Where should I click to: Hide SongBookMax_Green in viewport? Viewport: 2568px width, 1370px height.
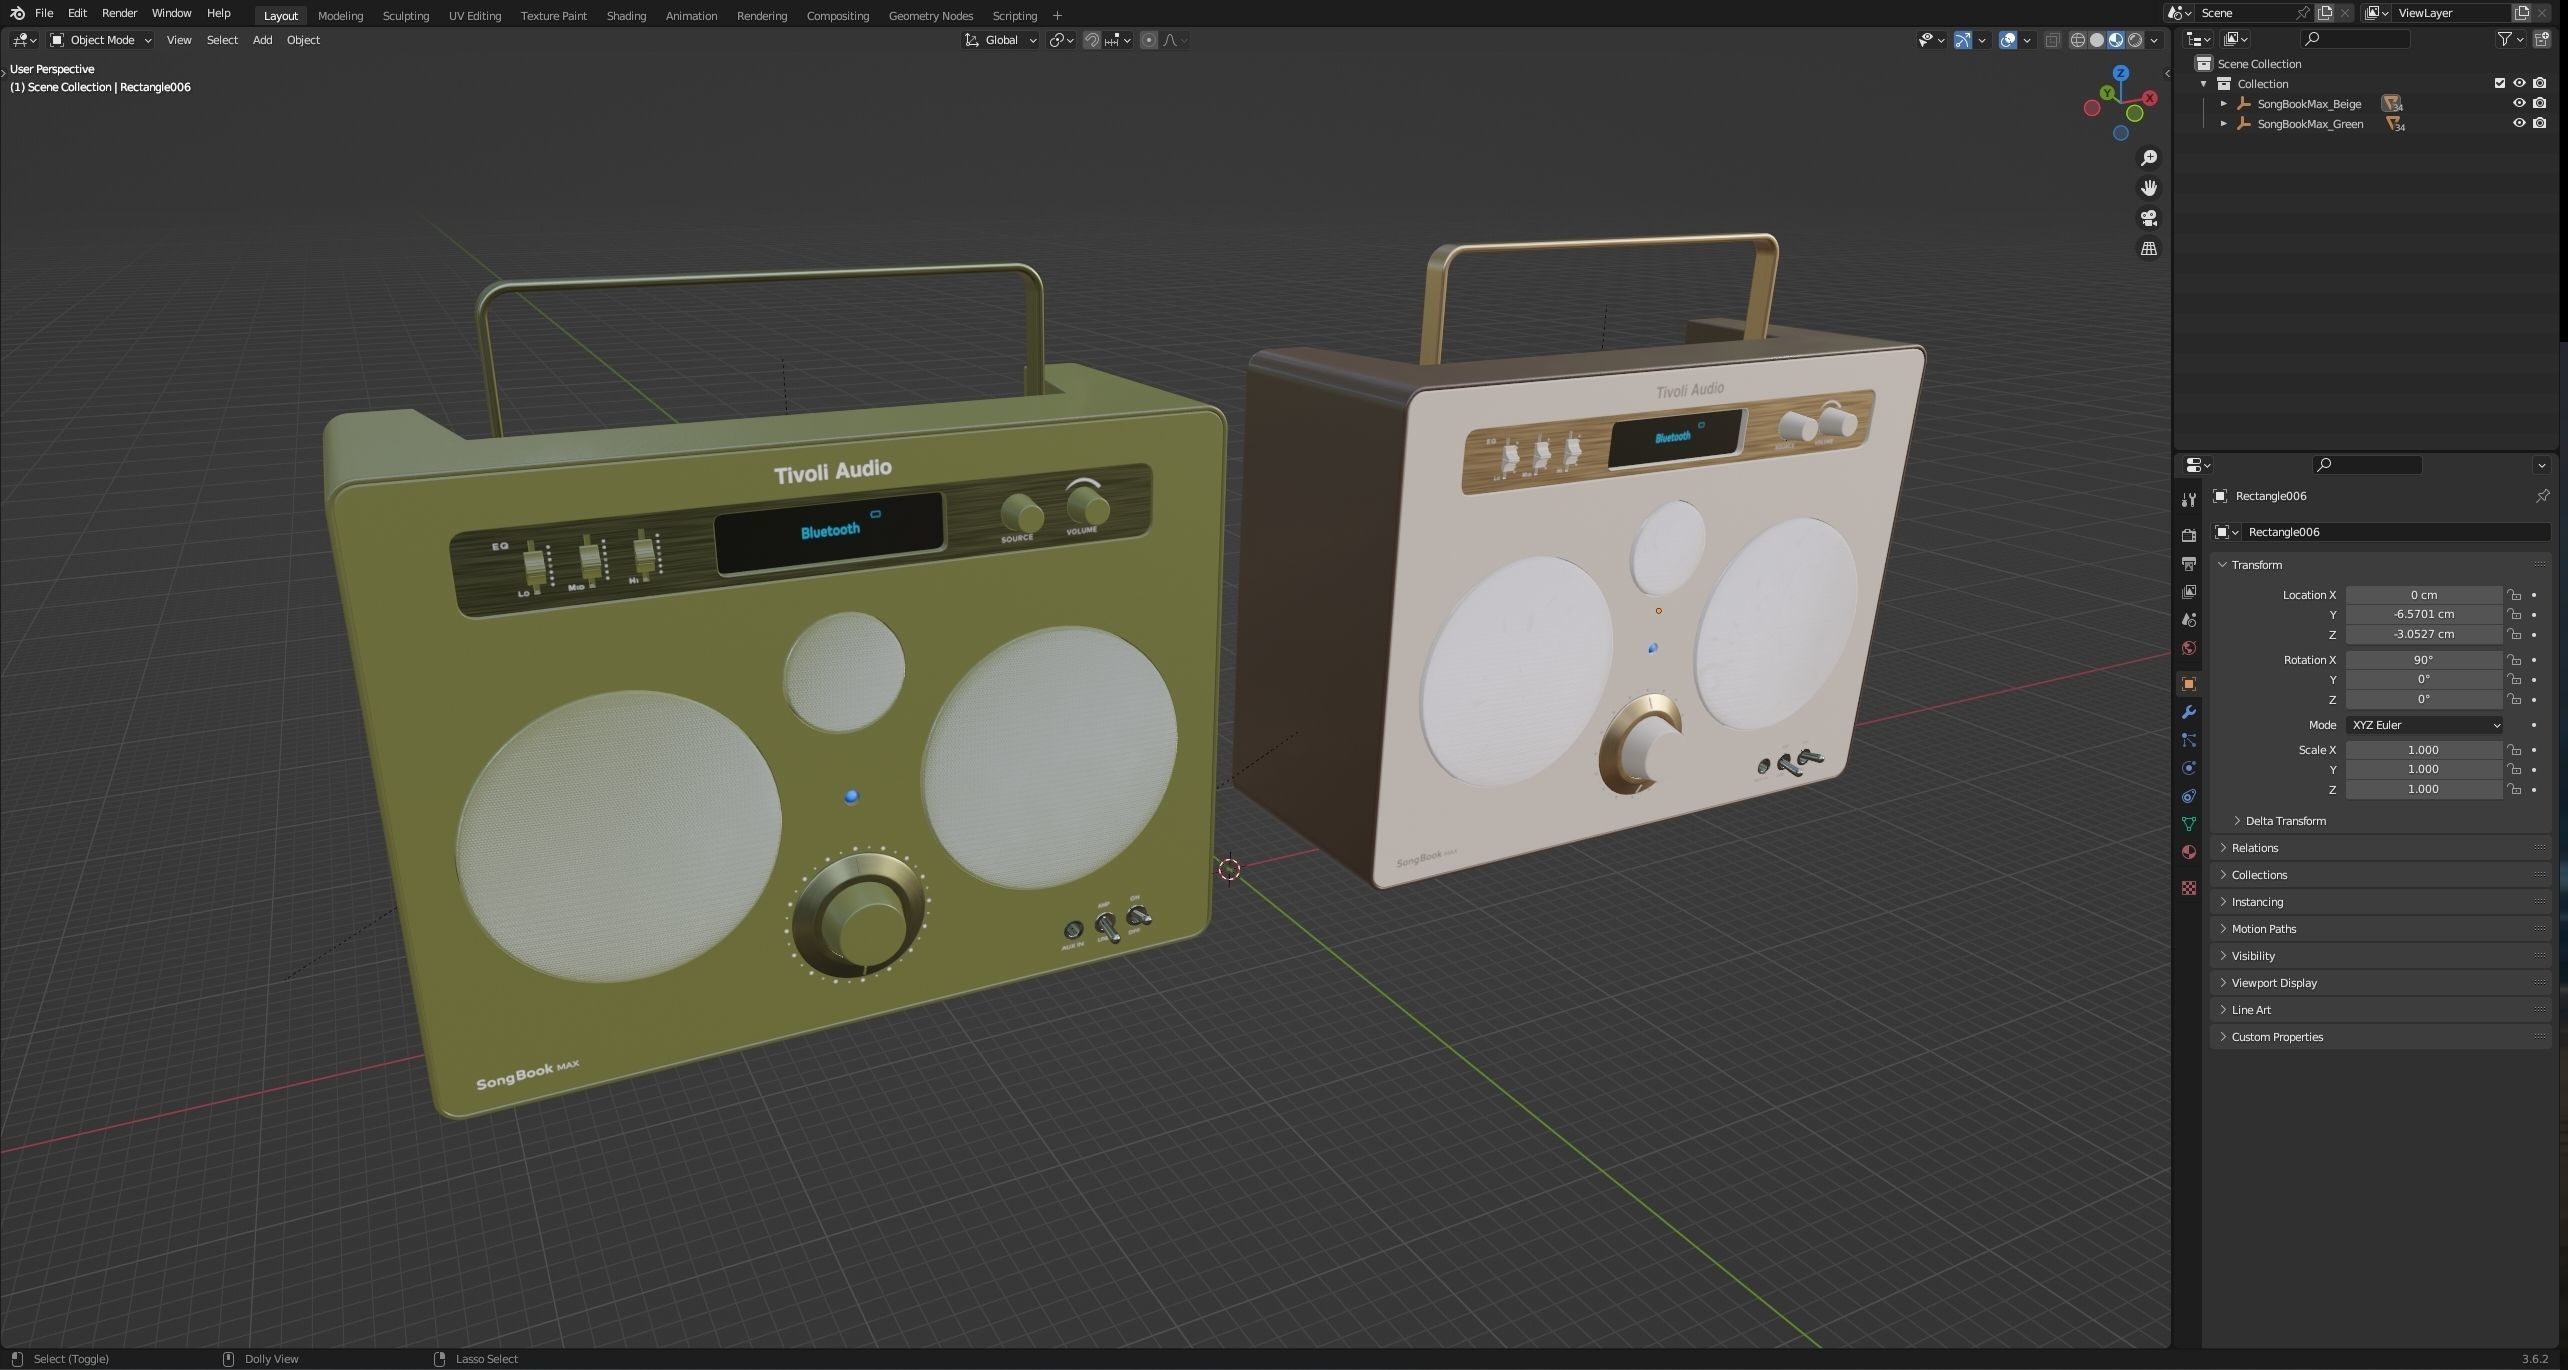(x=2519, y=123)
